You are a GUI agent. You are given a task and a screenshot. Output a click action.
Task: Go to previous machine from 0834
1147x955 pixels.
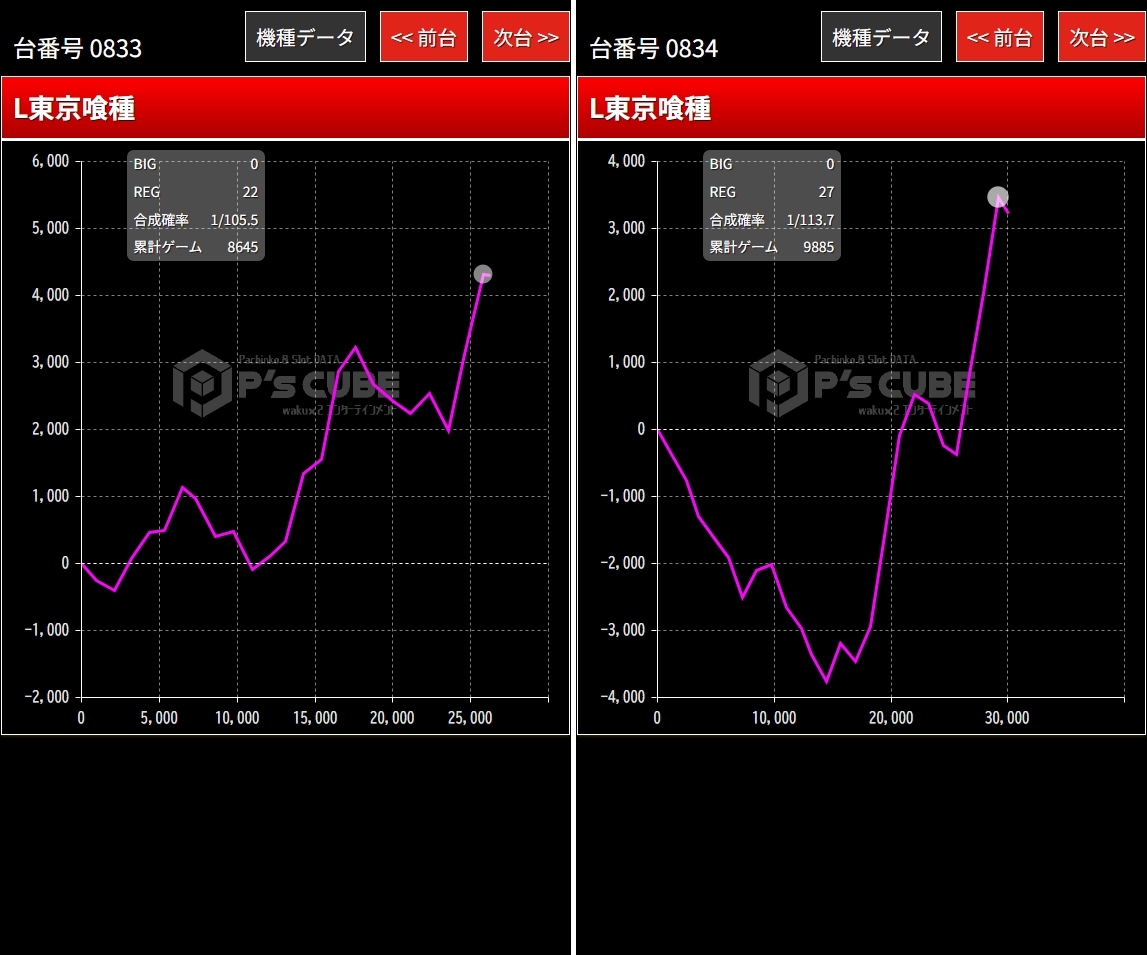(x=999, y=37)
